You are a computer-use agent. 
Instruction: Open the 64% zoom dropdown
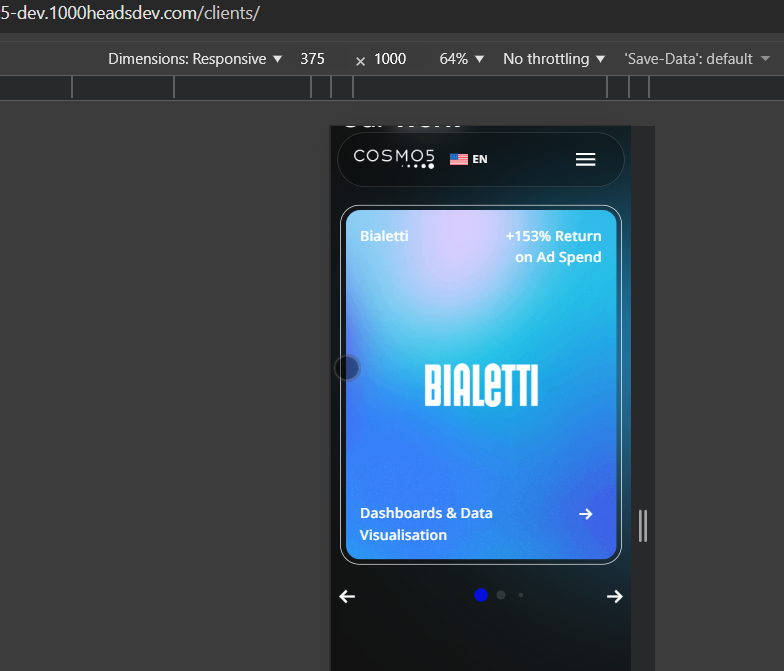click(461, 59)
